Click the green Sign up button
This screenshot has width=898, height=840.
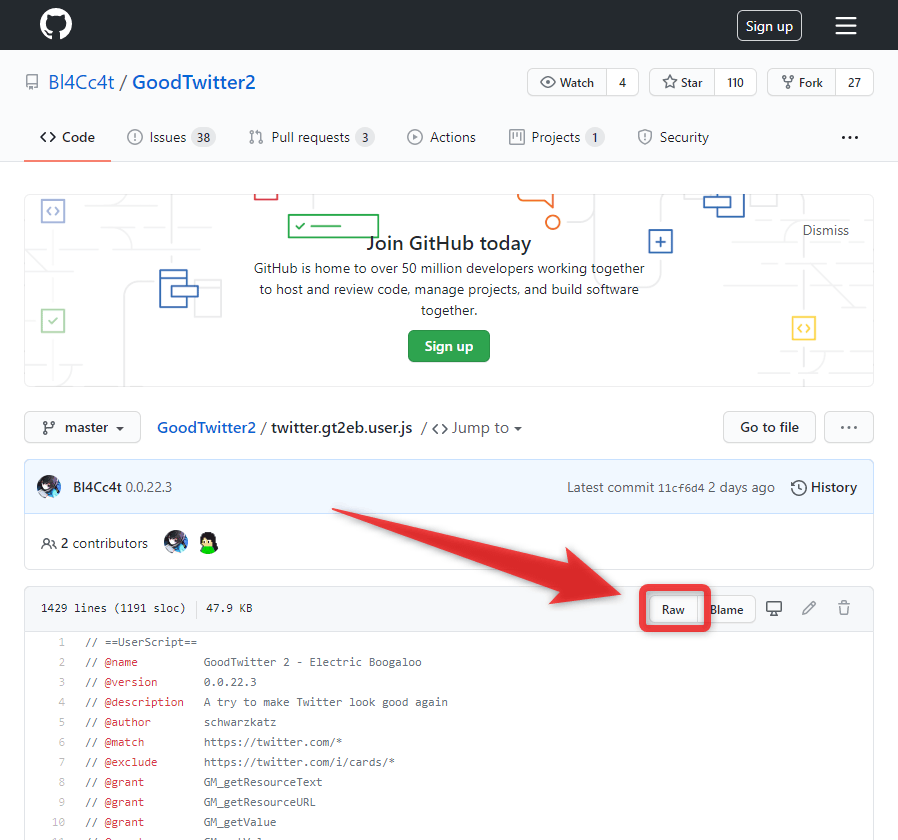tap(448, 346)
